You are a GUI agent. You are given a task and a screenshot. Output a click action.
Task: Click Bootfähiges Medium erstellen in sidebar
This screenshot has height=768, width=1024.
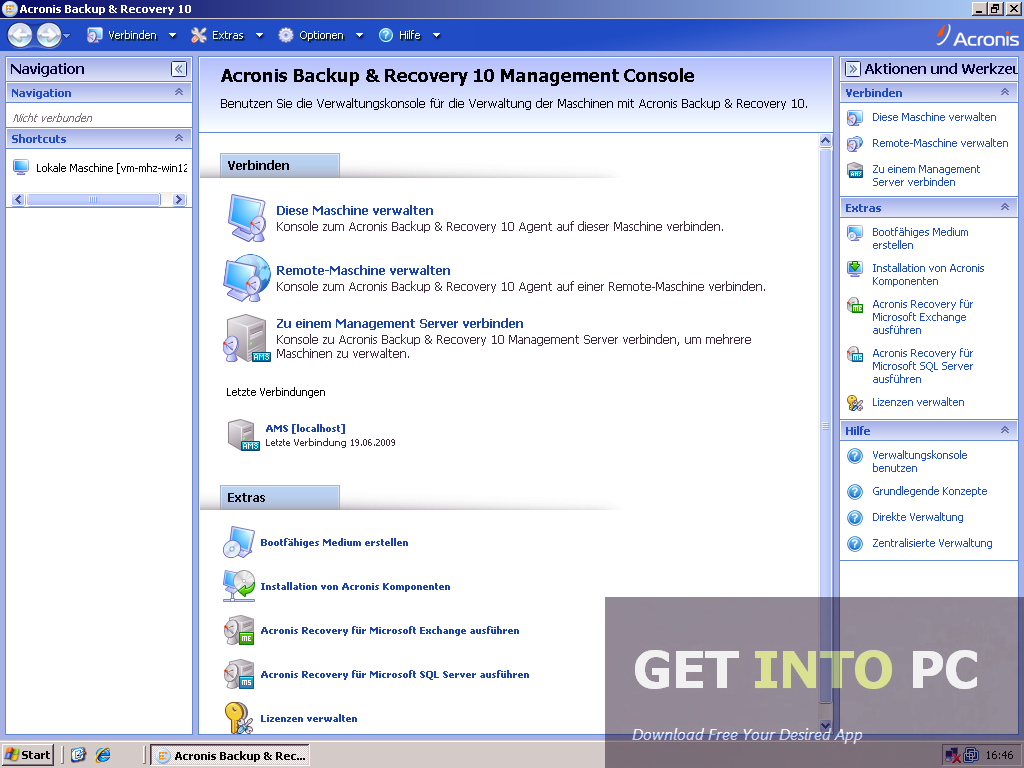tap(920, 238)
